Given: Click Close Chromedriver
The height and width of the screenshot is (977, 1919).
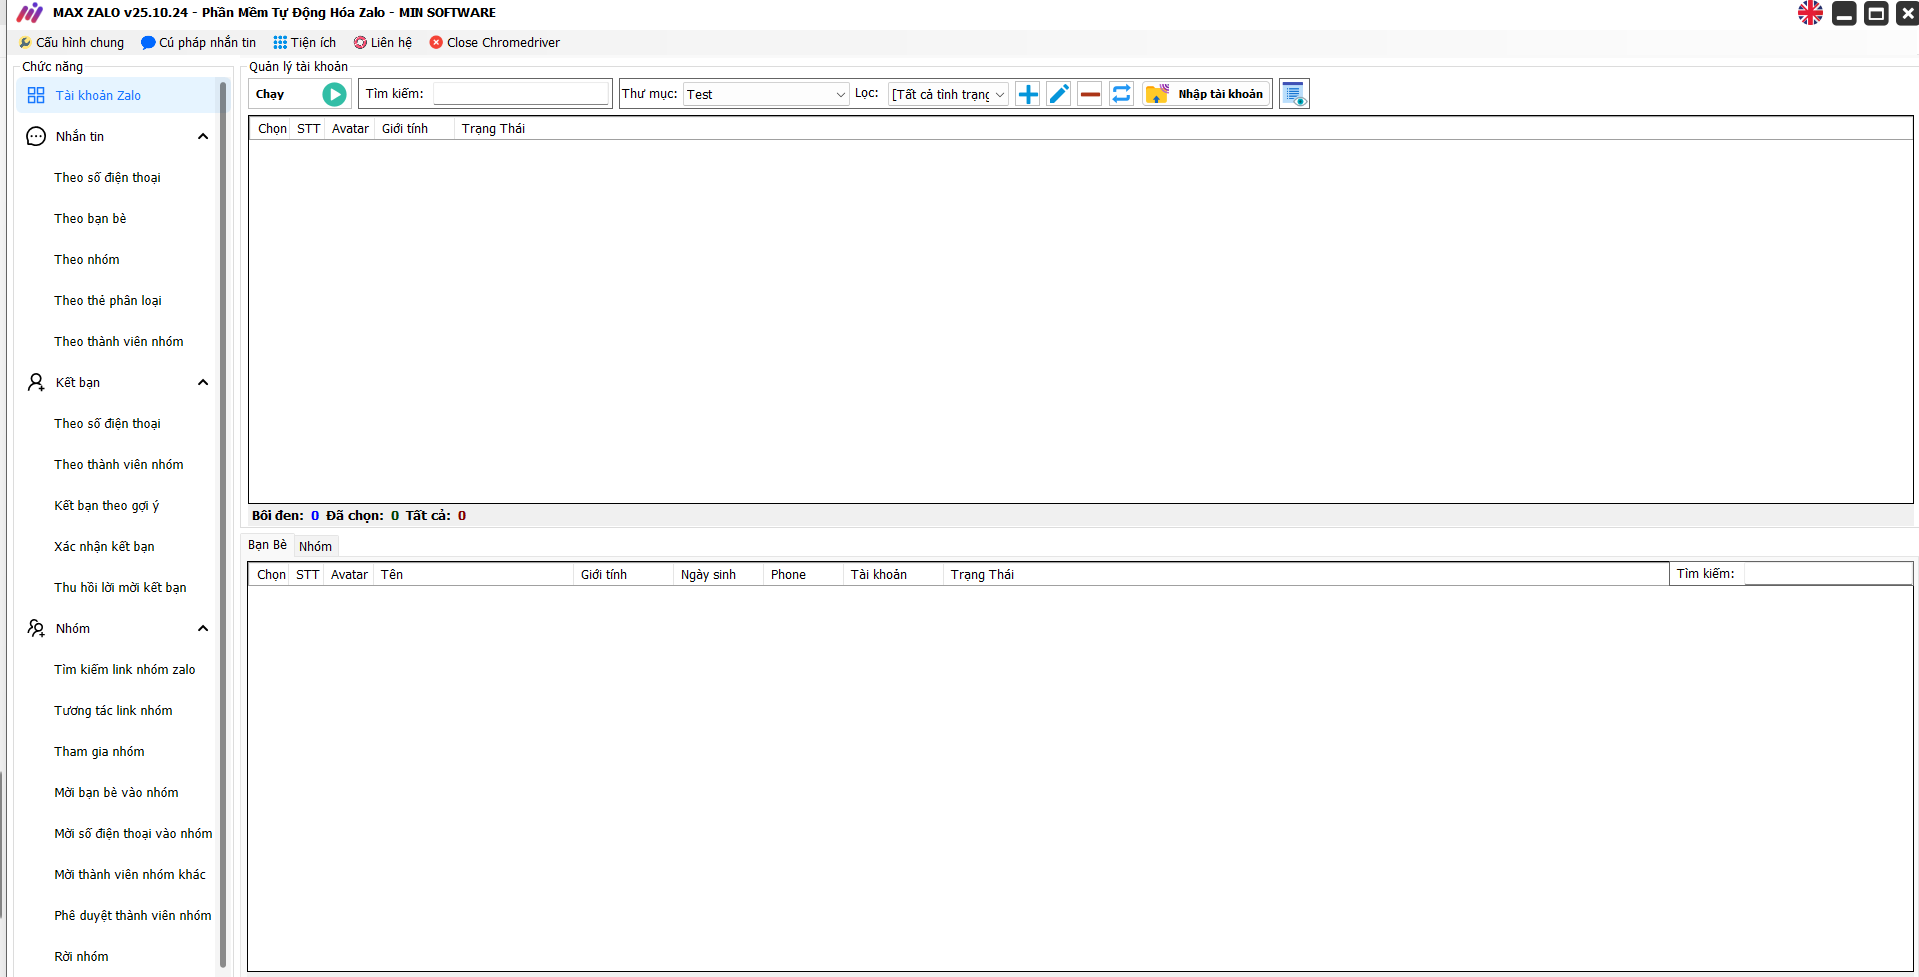Looking at the screenshot, I should (494, 43).
